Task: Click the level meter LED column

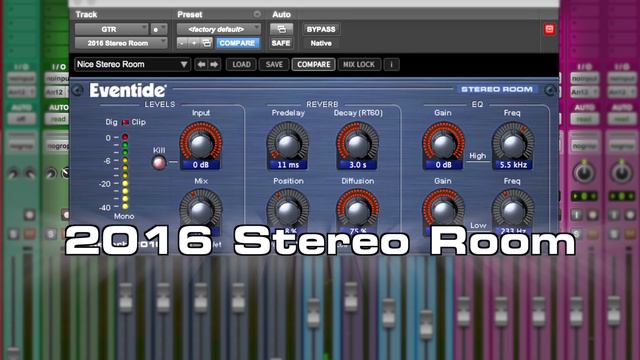Action: (125, 171)
